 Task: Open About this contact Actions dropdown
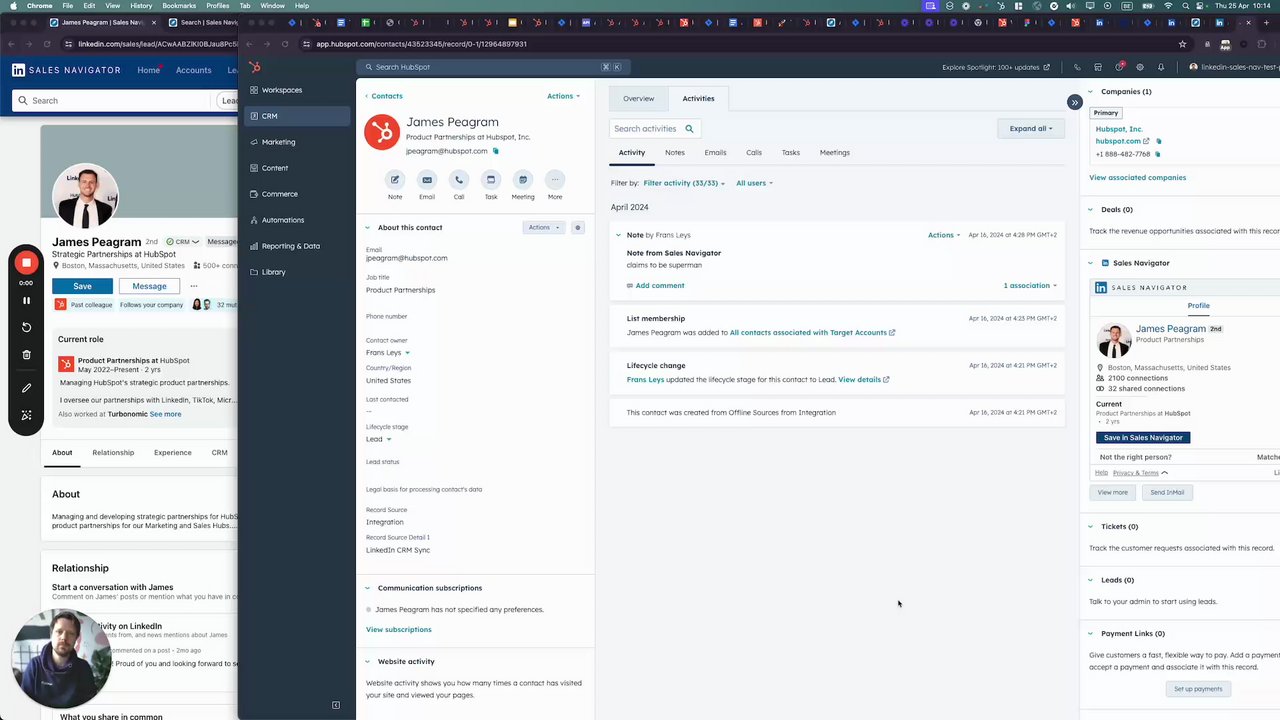[x=544, y=228]
